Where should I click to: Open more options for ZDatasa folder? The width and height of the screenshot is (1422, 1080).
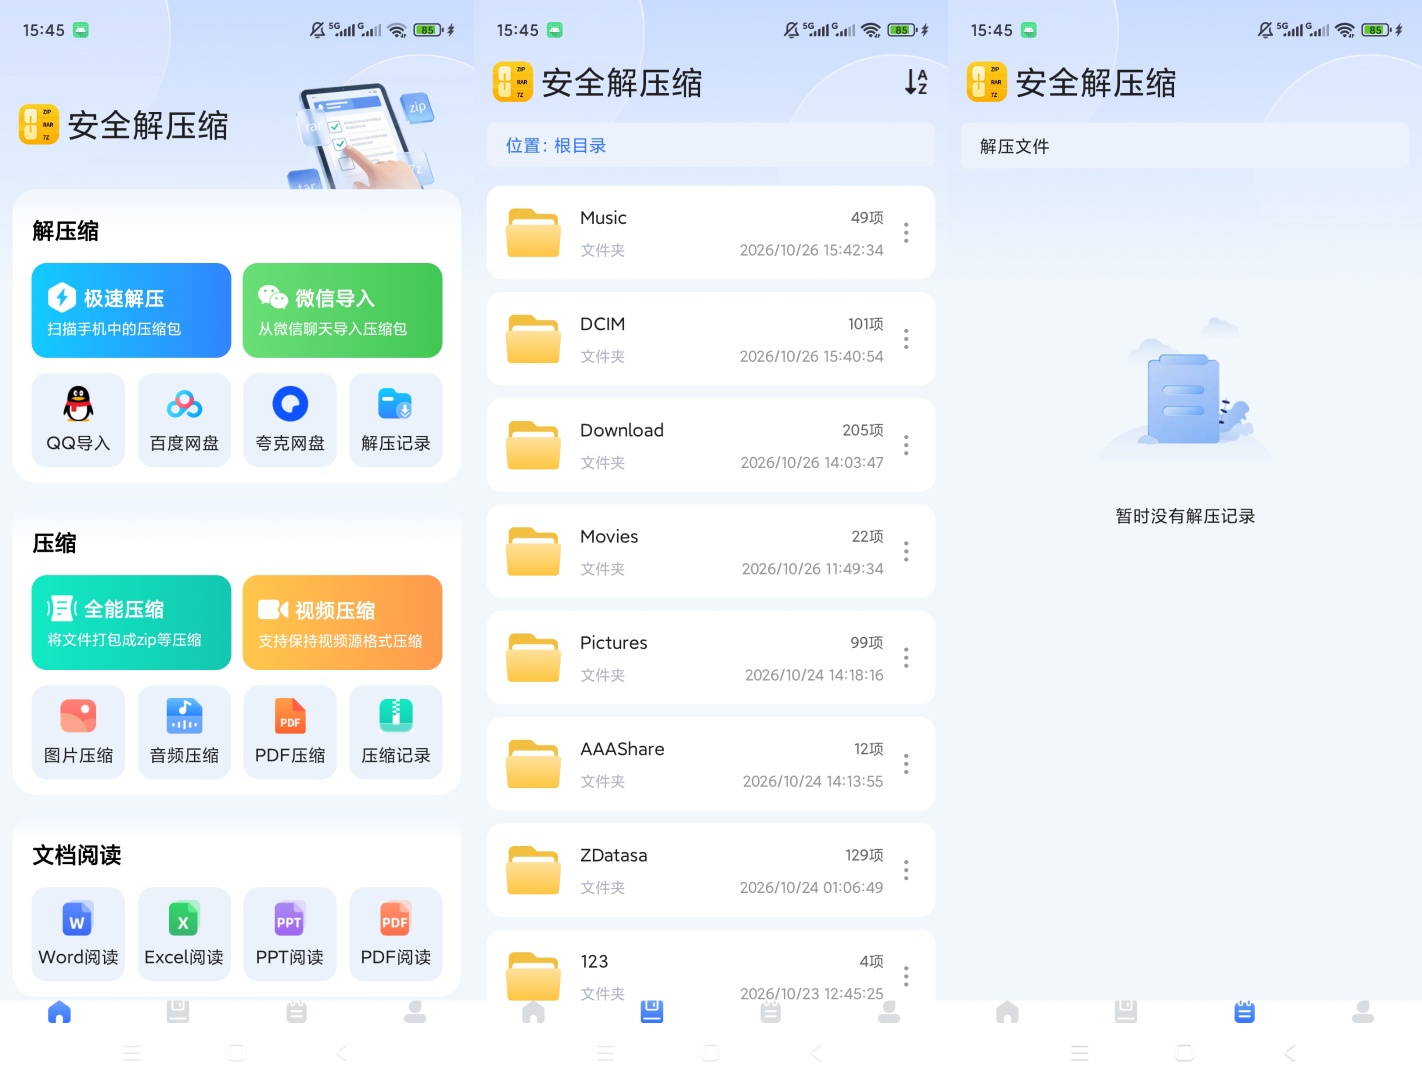point(906,870)
